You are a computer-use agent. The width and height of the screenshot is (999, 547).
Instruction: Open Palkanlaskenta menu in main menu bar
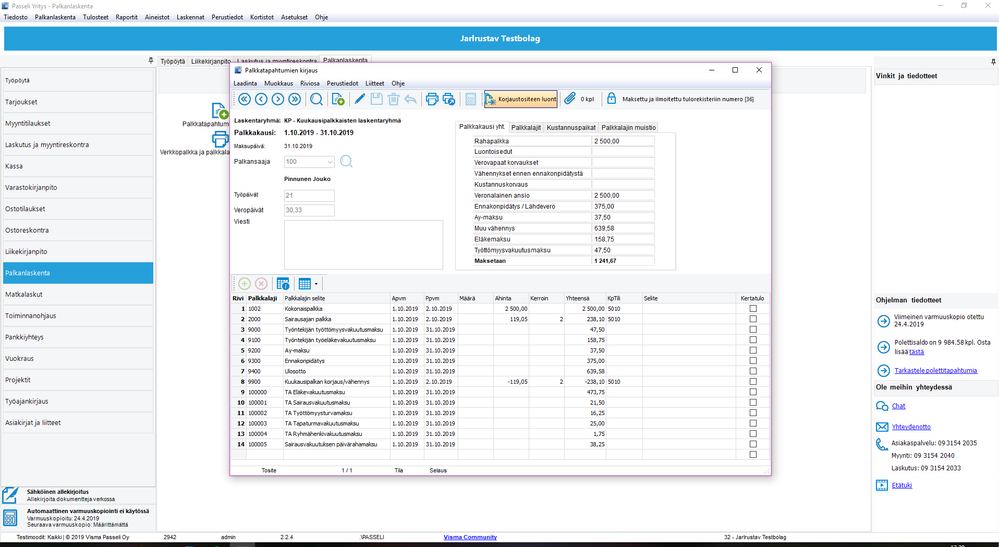pyautogui.click(x=55, y=17)
